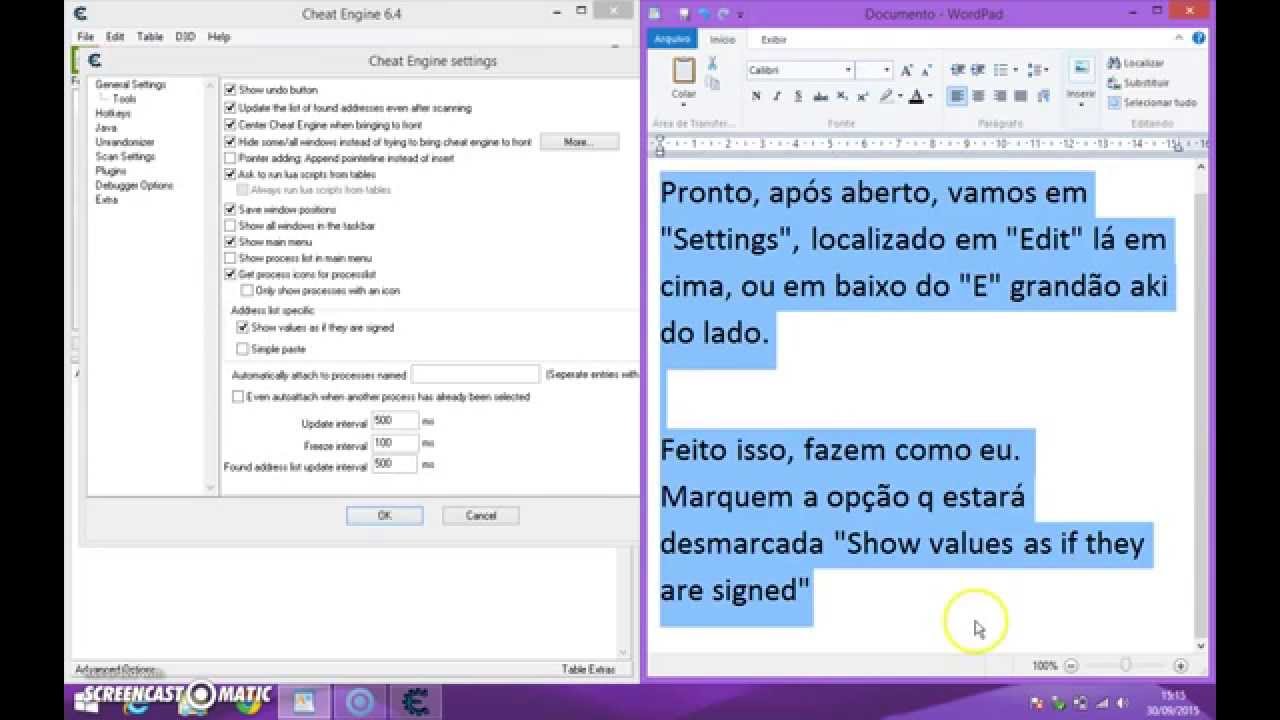
Task: Expand the Inserir dropdown arrow
Action: pos(1081,105)
